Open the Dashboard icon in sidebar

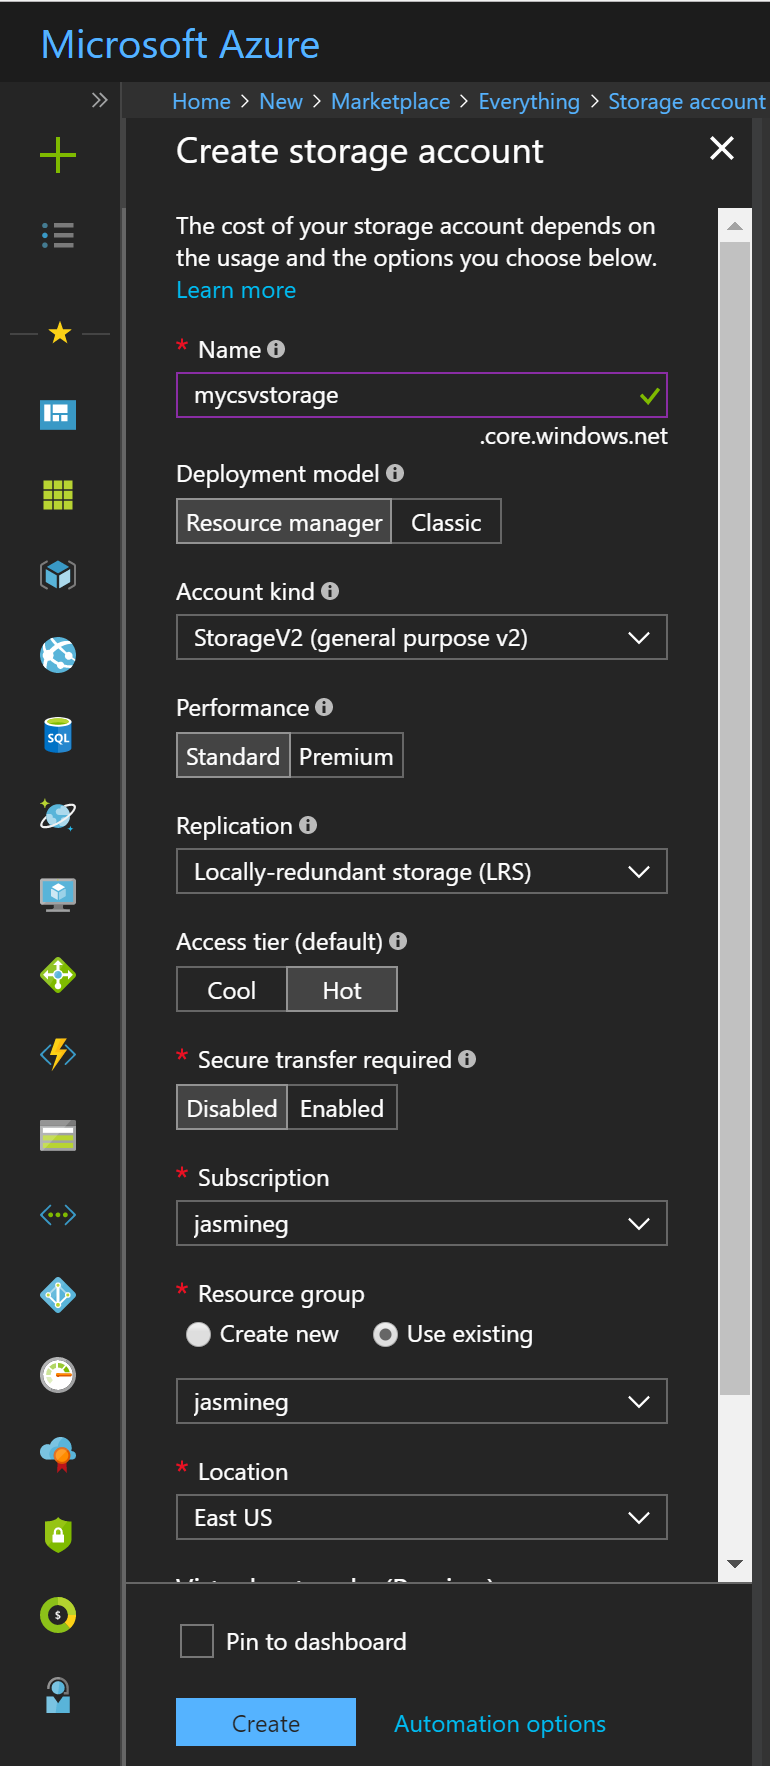pyautogui.click(x=58, y=414)
